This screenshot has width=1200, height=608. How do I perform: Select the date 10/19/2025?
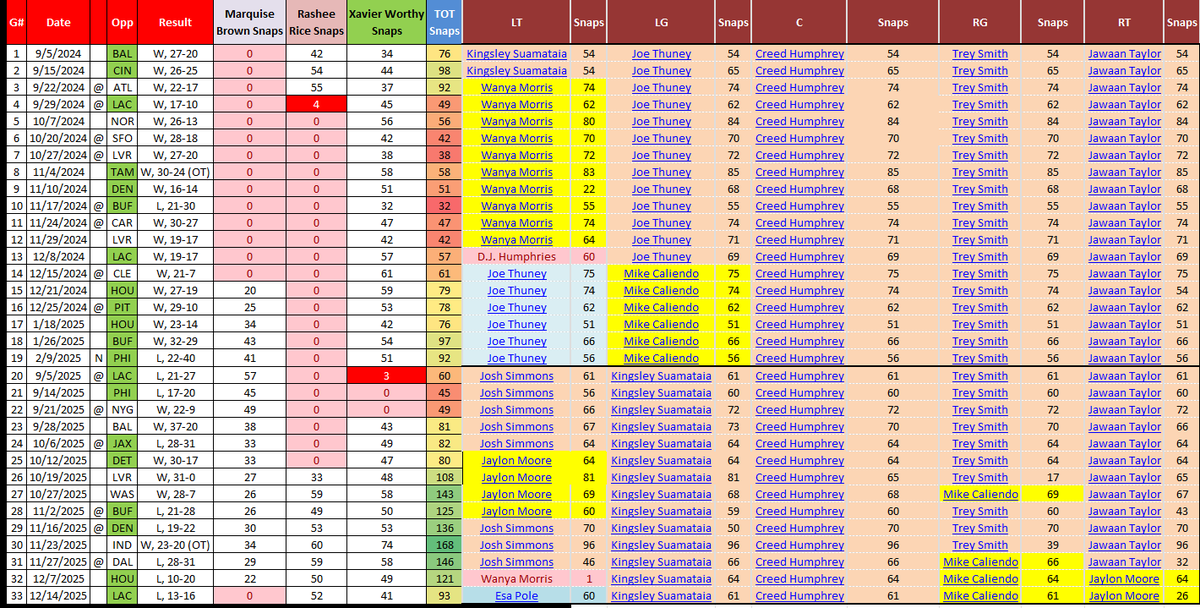pos(59,477)
